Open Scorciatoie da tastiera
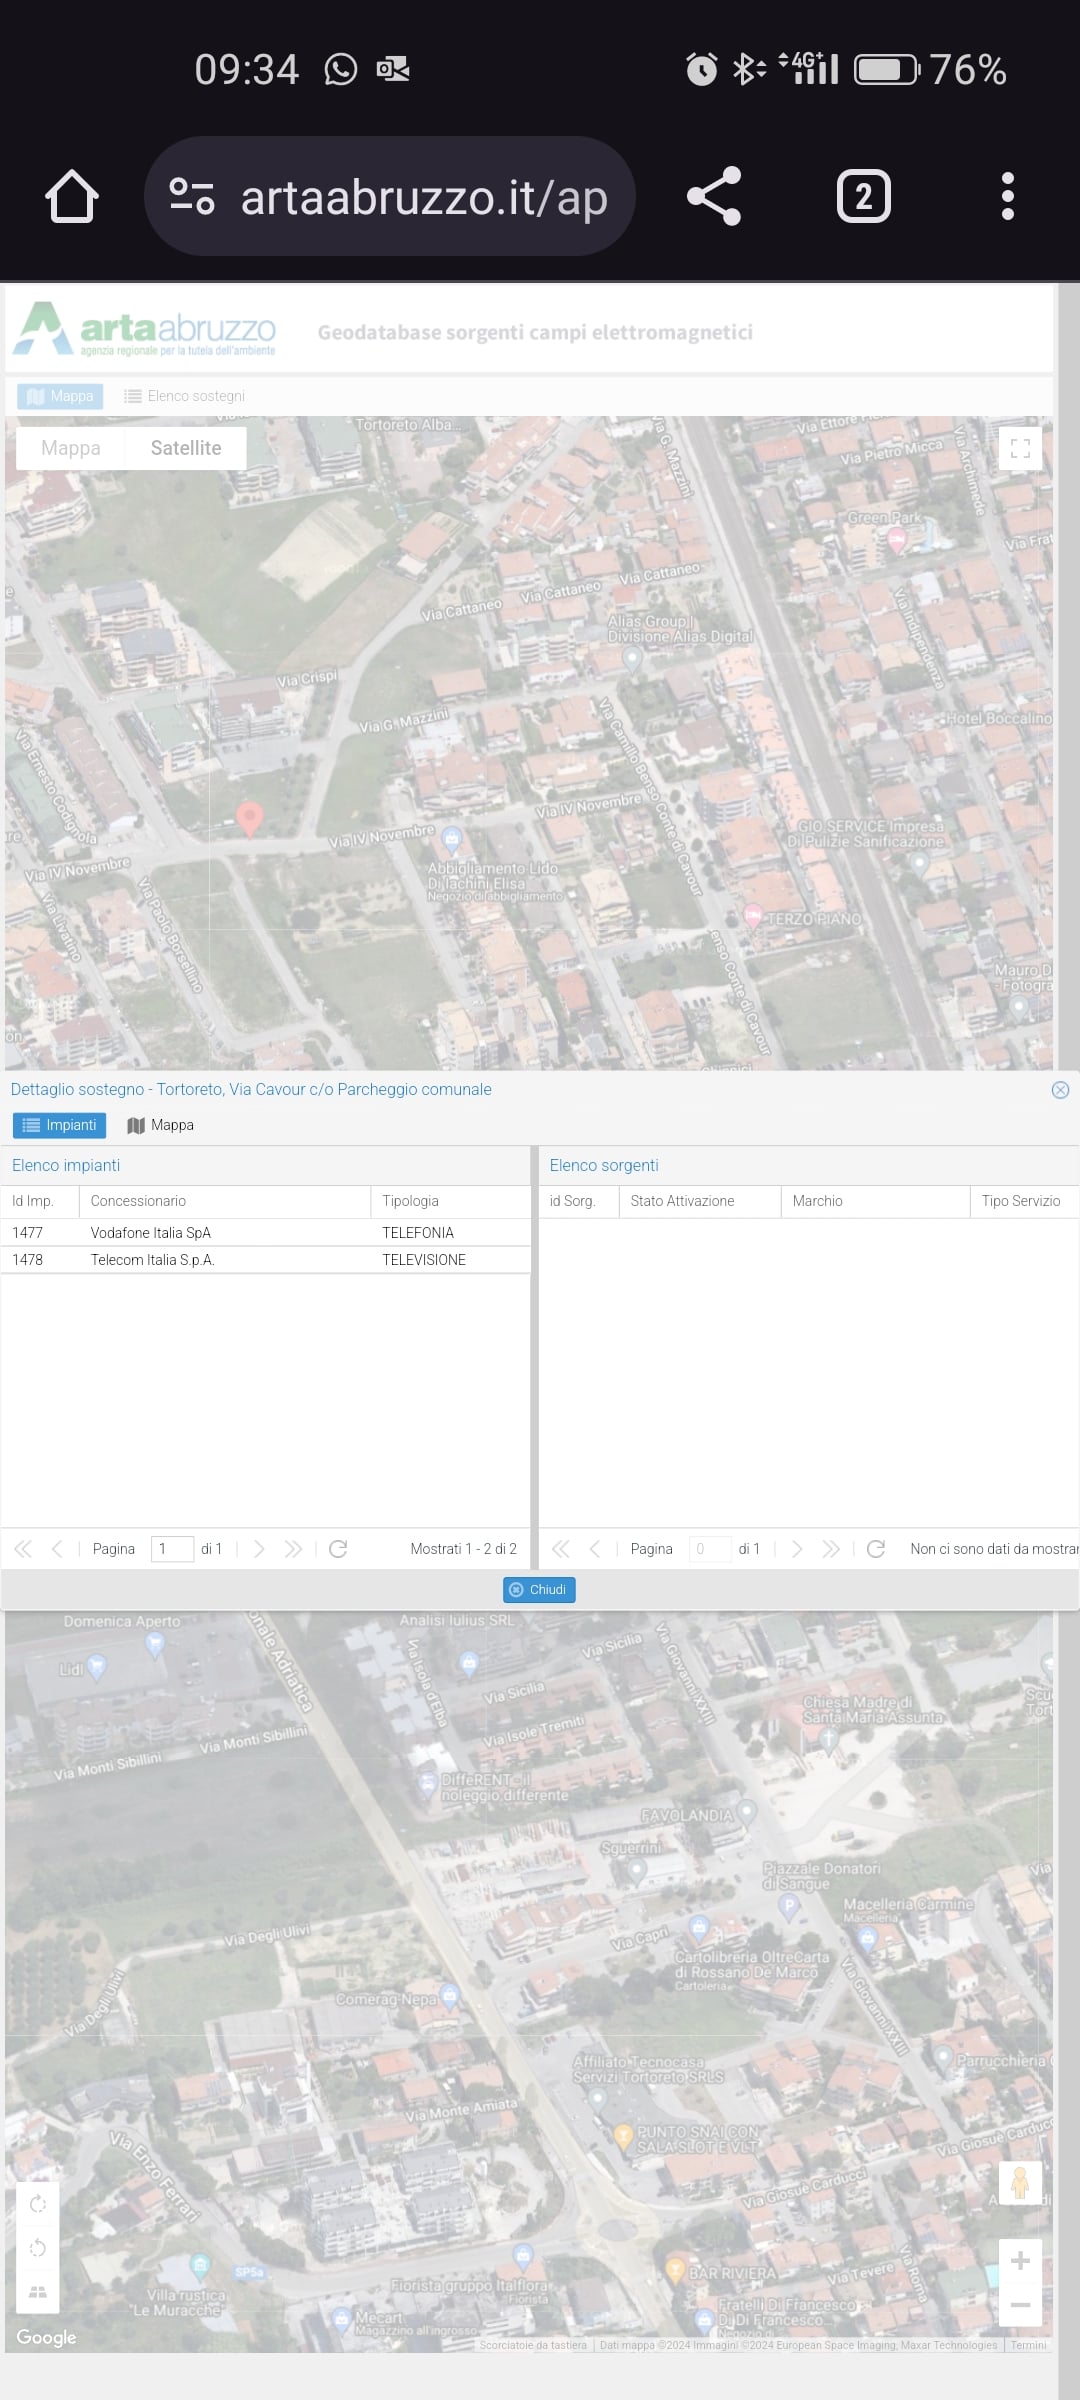The height and width of the screenshot is (2400, 1080). point(533,2345)
